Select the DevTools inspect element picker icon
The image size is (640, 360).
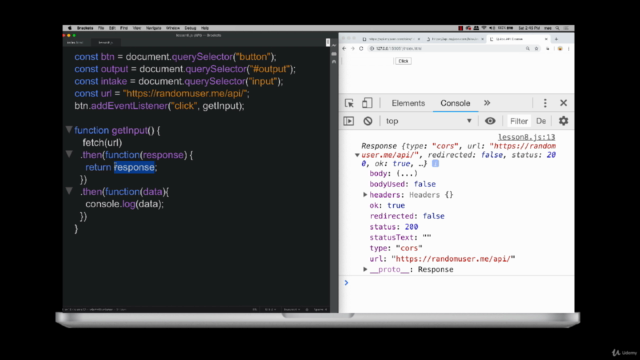click(x=349, y=103)
